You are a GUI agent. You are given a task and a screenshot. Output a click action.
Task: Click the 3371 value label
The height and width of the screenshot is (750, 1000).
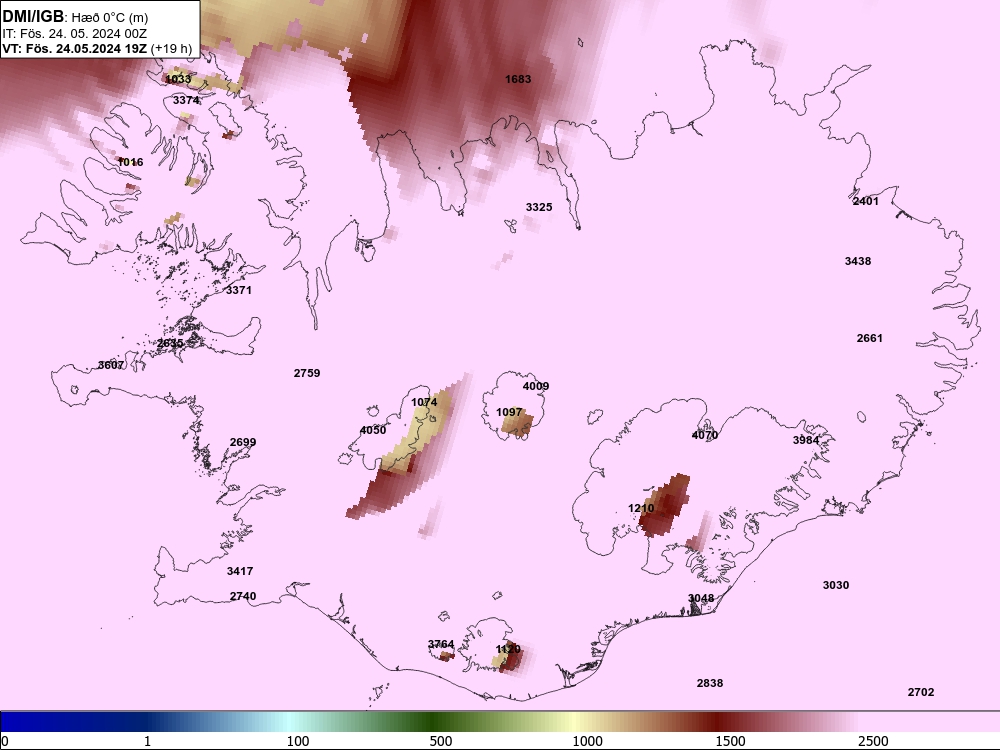click(239, 290)
